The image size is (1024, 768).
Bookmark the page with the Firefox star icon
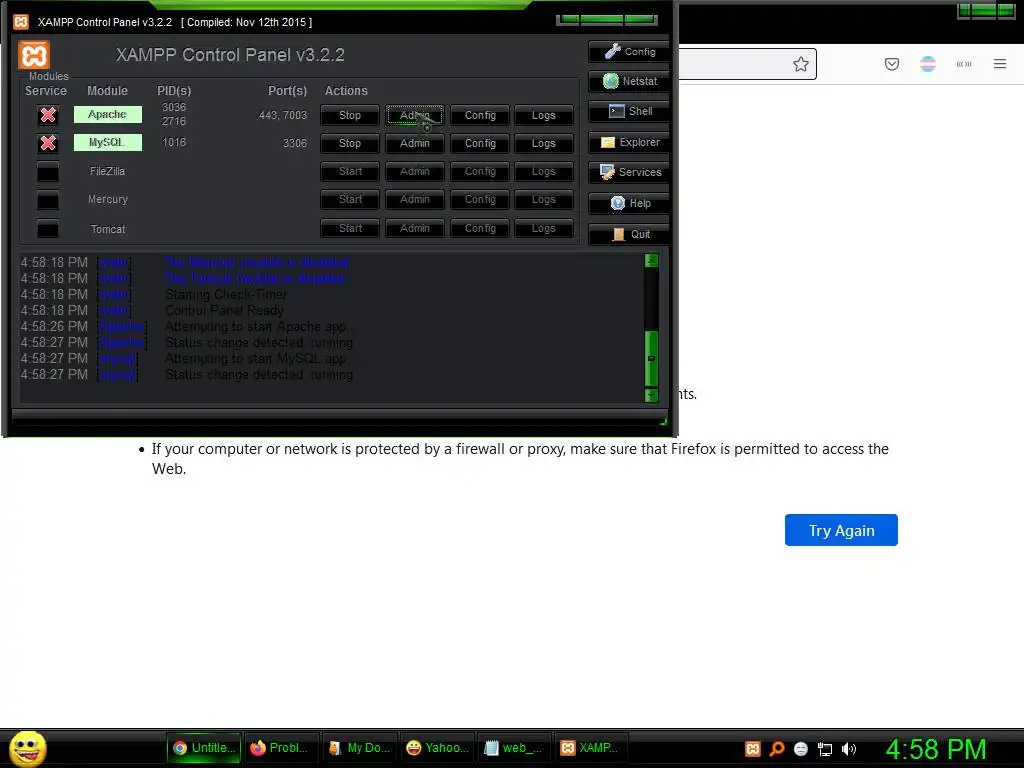(801, 64)
